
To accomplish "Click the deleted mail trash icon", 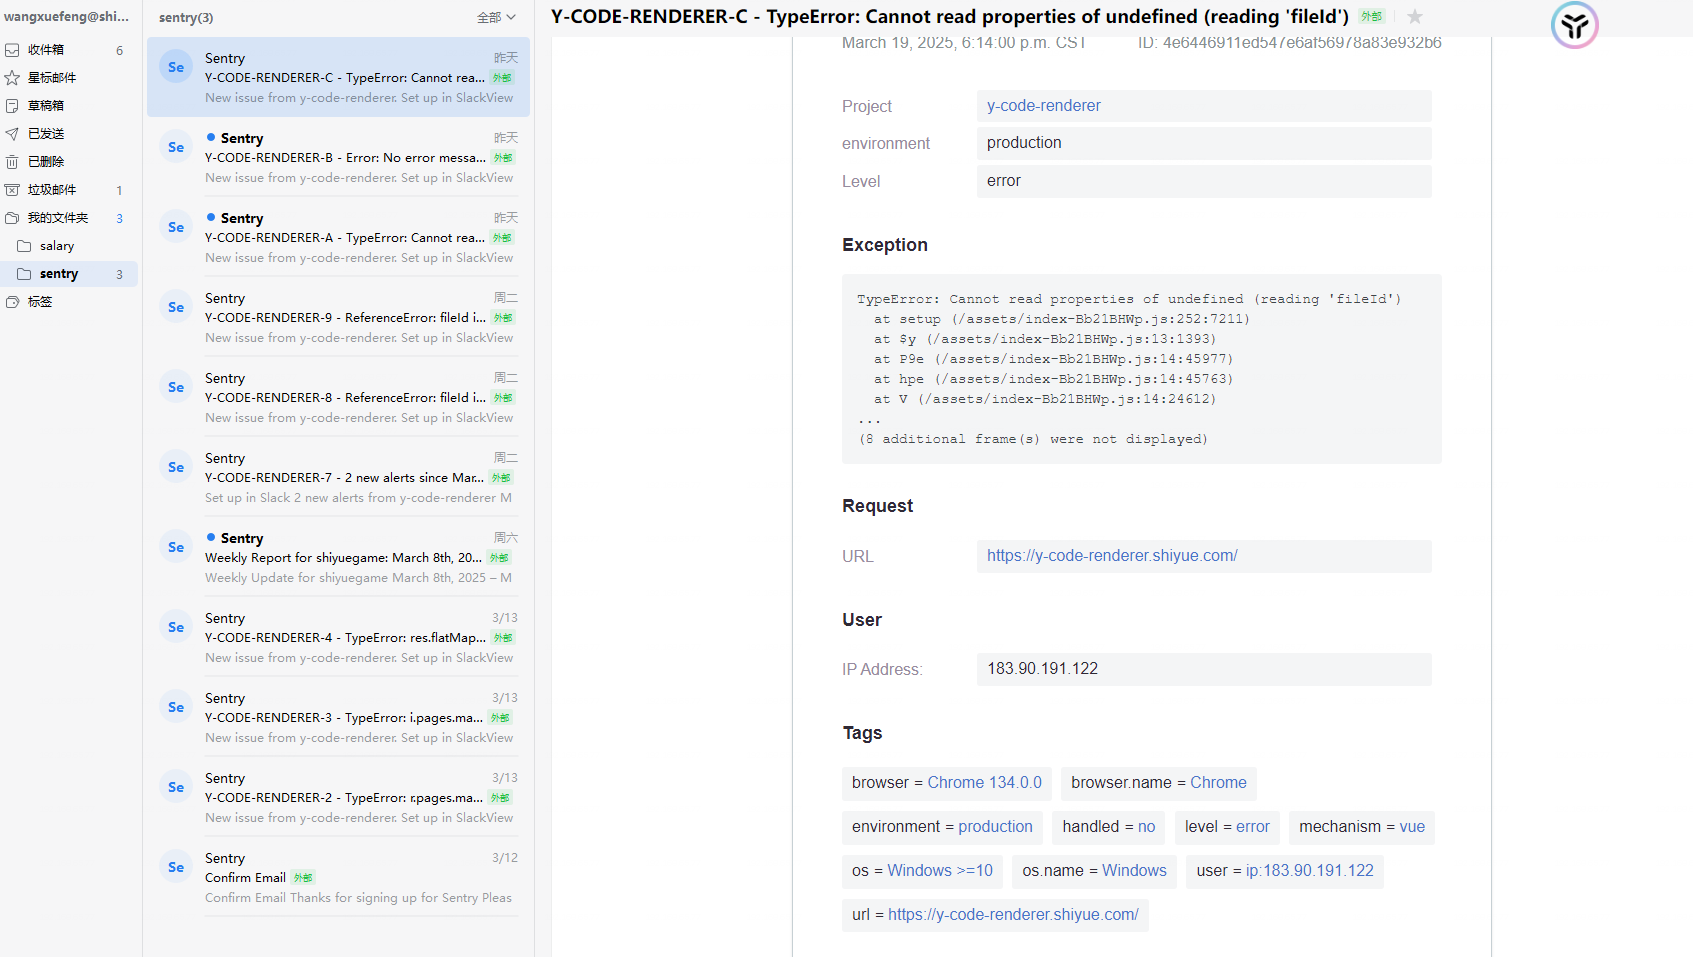I will [x=12, y=162].
